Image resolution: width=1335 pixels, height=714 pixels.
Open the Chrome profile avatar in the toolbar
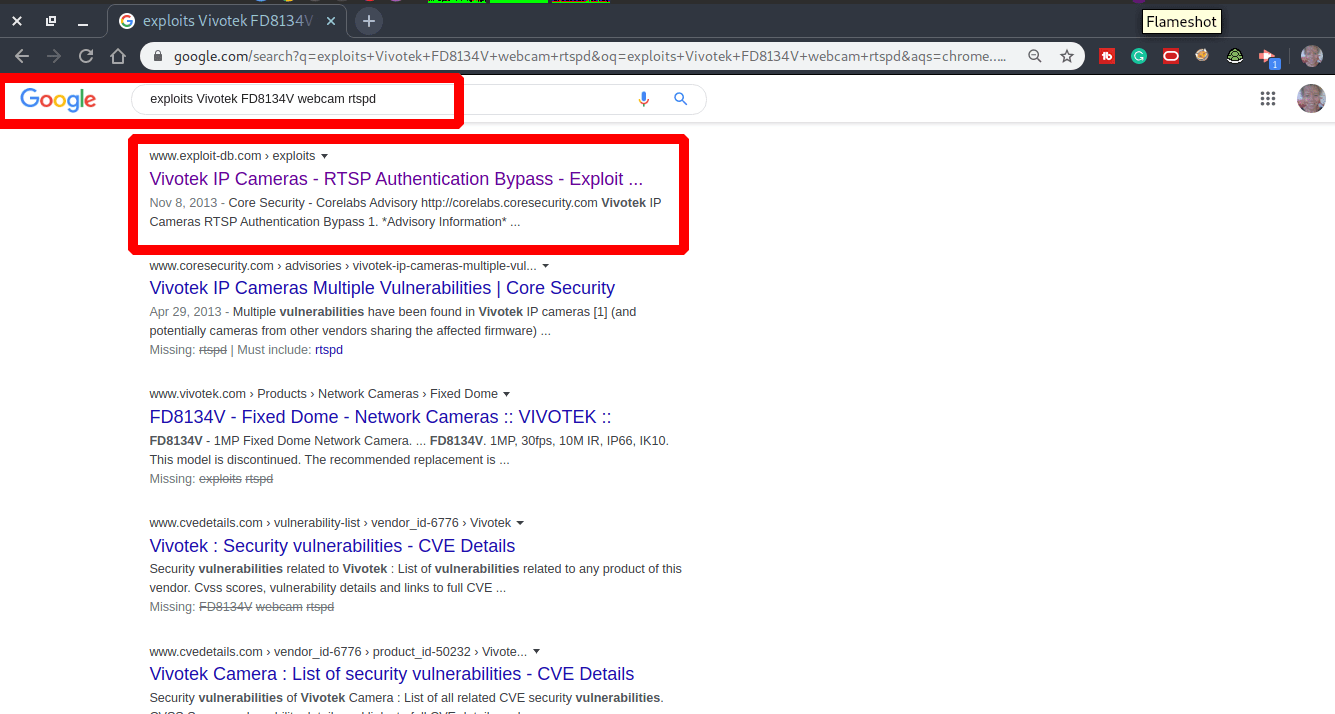pyautogui.click(x=1312, y=57)
